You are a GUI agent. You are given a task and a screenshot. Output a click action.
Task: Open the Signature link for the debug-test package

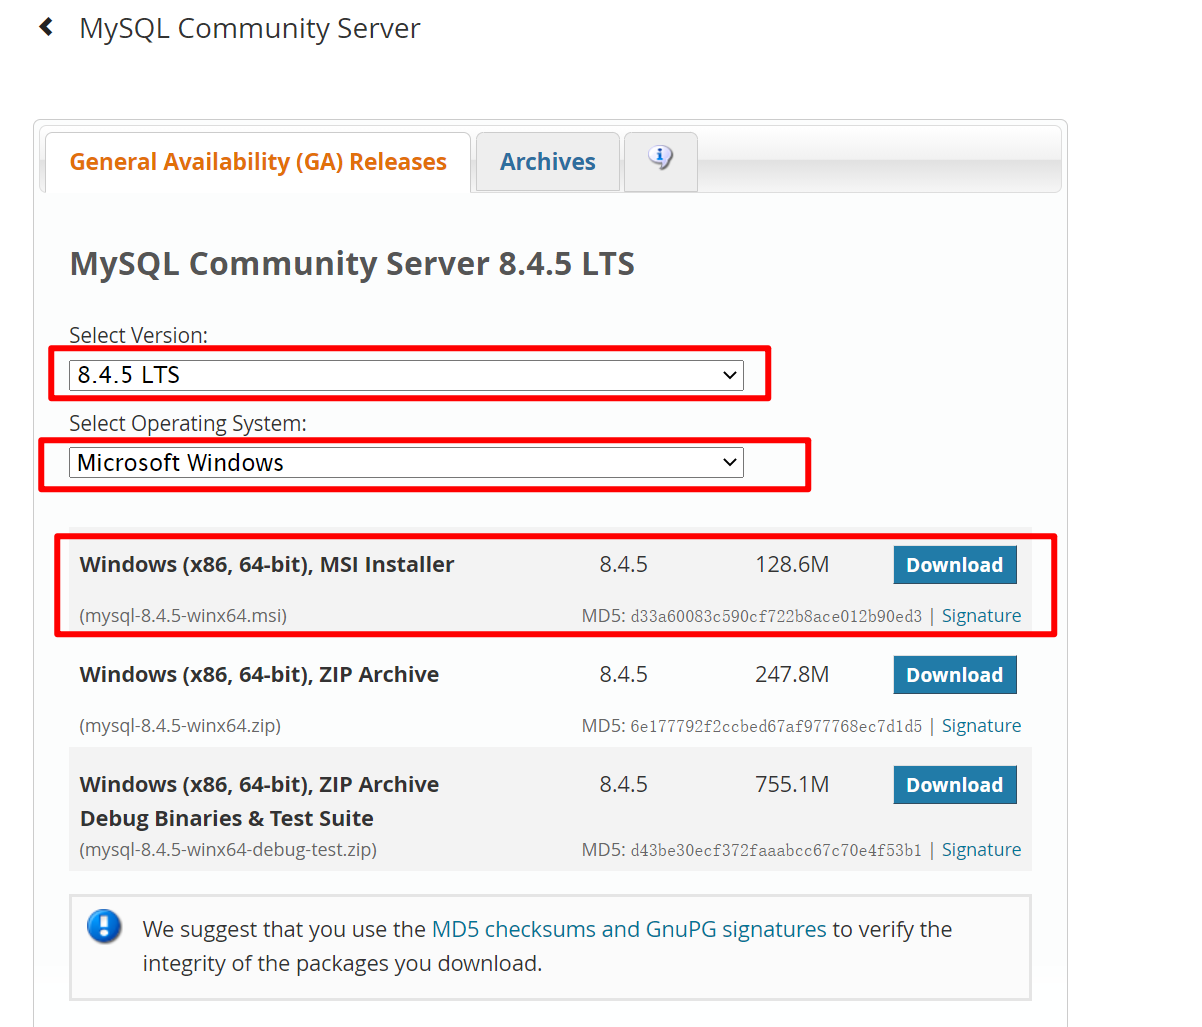[x=981, y=849]
